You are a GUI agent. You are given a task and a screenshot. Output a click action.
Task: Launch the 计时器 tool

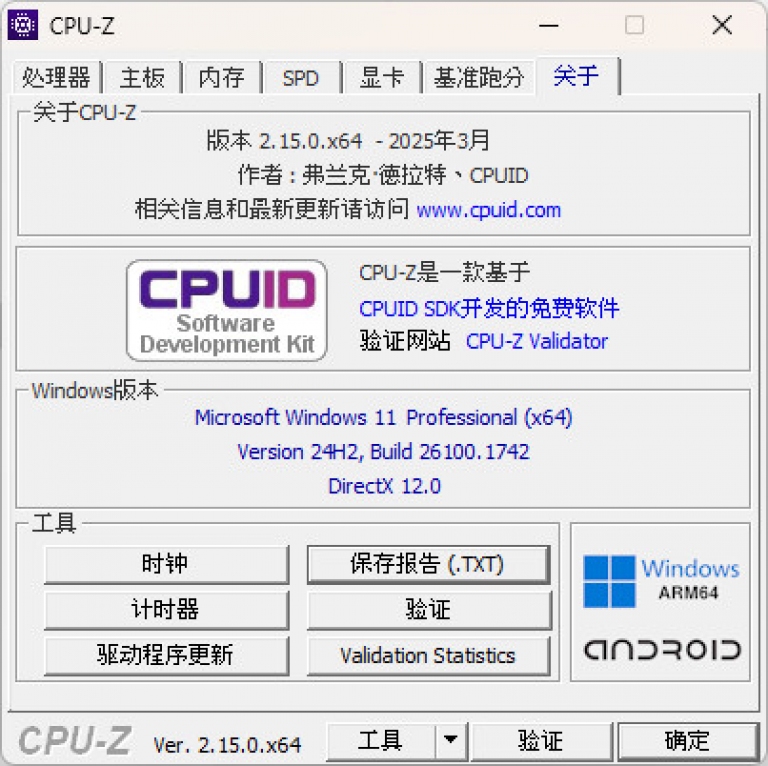[x=166, y=610]
